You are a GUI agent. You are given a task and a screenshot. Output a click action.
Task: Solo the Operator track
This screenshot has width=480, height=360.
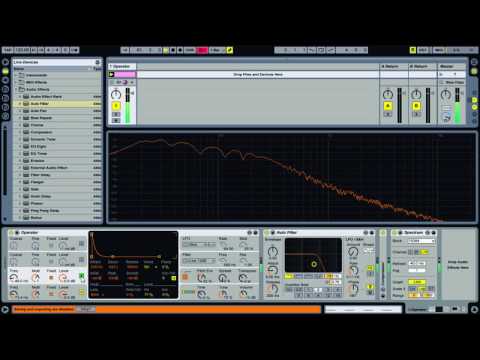point(116,114)
